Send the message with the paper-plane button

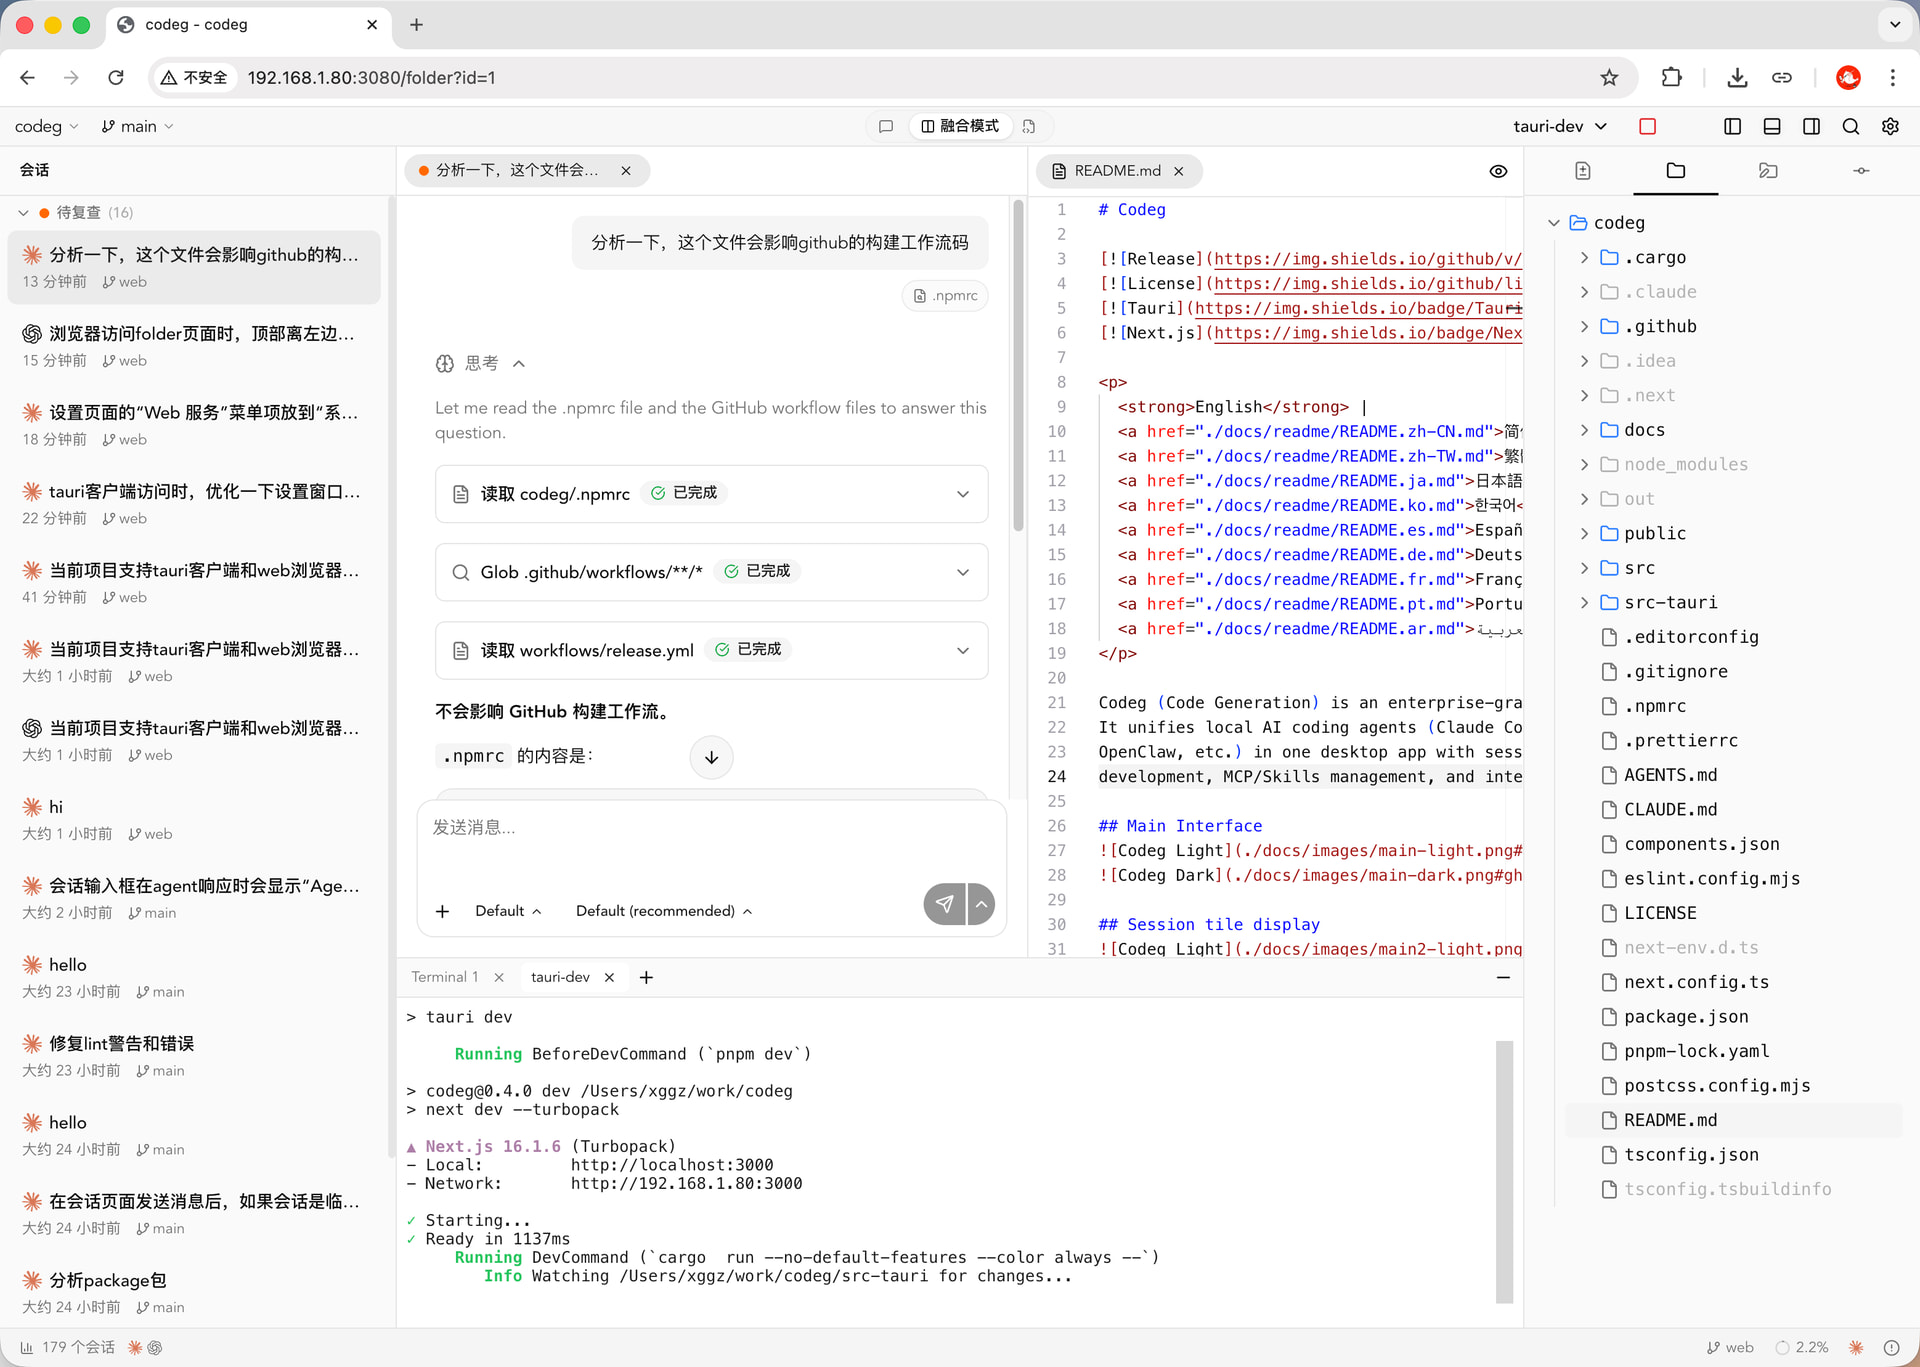tap(945, 904)
